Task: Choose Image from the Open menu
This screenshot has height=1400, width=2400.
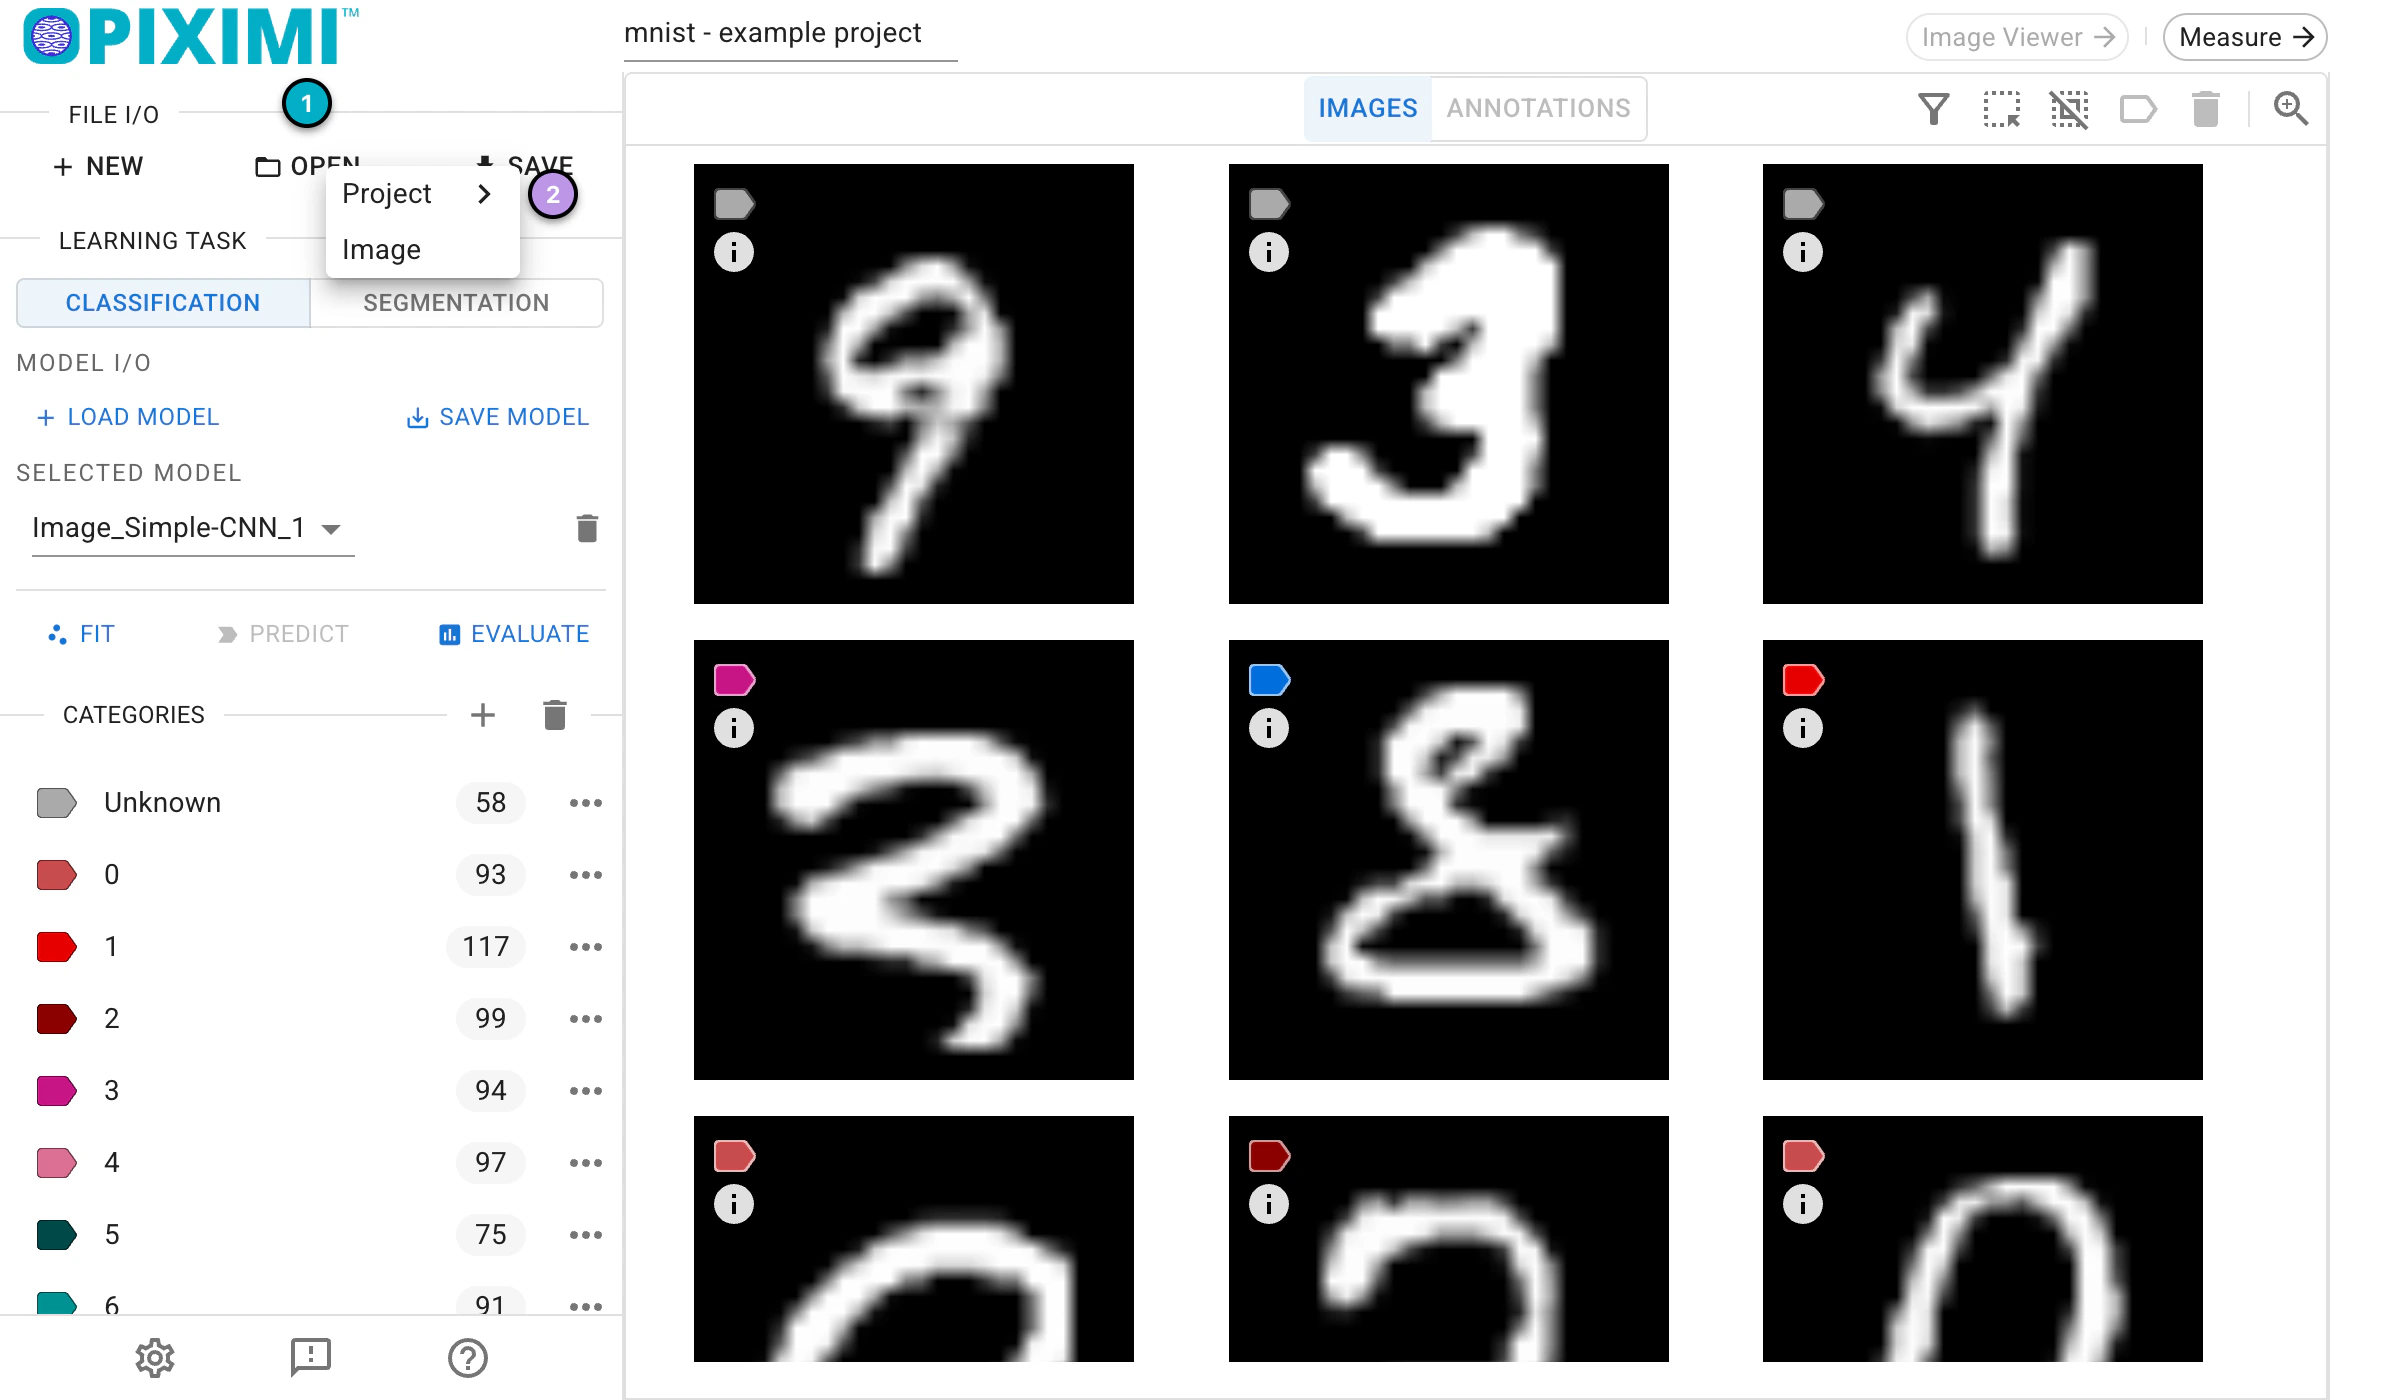Action: pyautogui.click(x=422, y=249)
